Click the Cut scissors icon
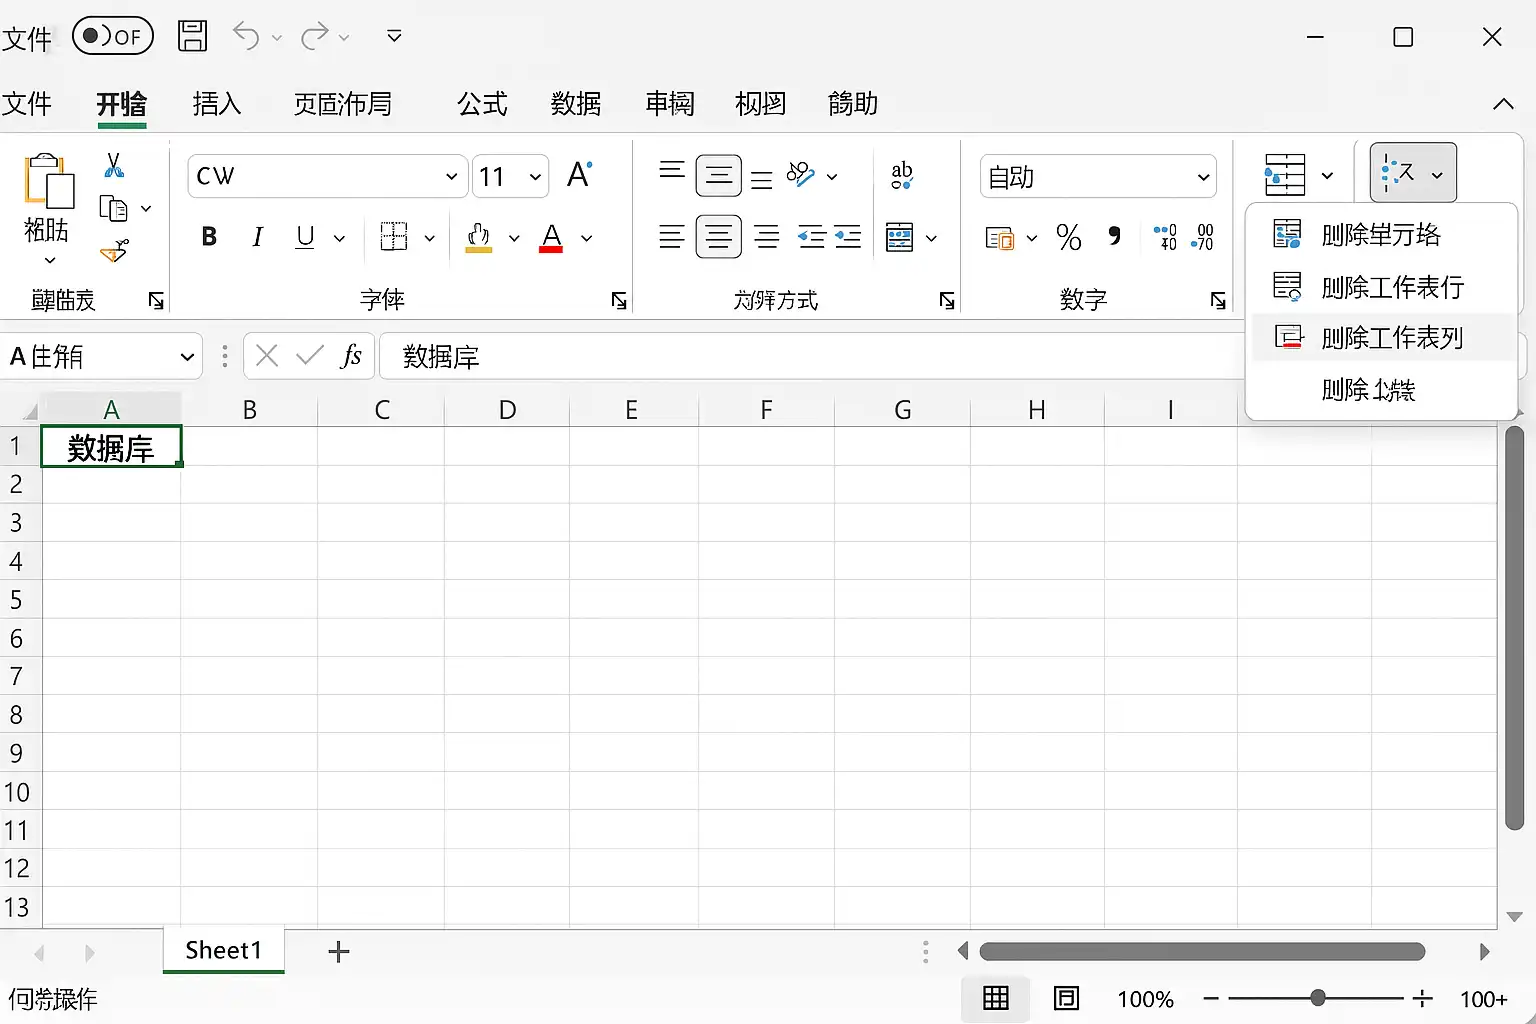Viewport: 1536px width, 1024px height. (114, 165)
